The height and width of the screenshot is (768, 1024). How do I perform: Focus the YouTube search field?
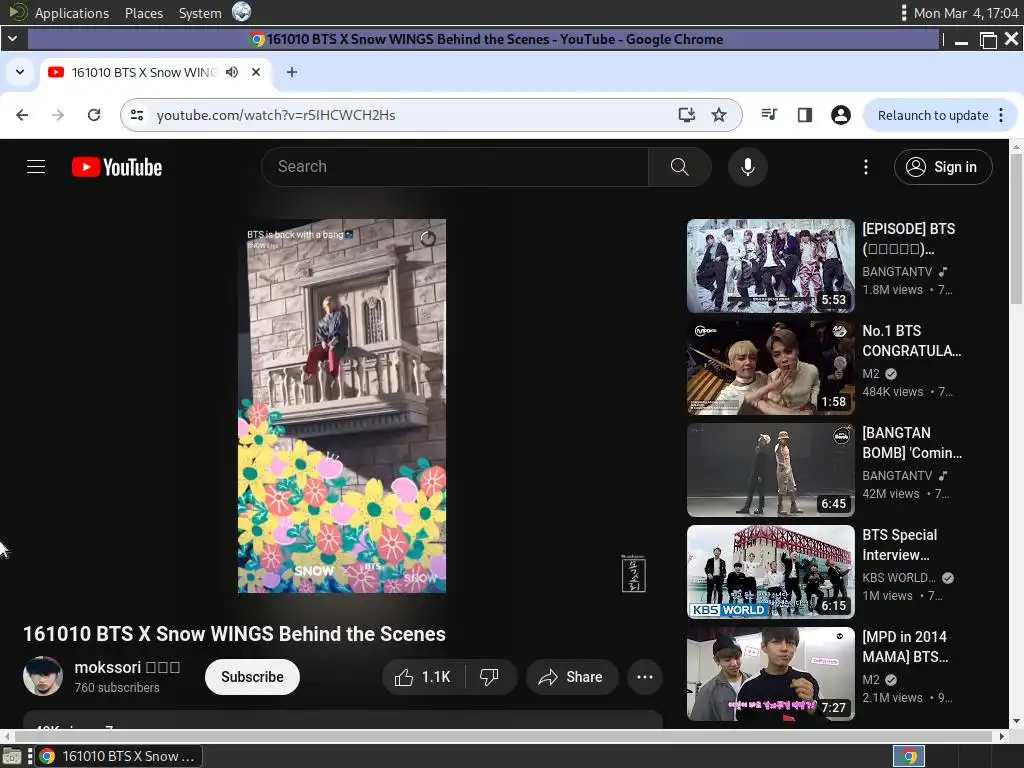tap(455, 167)
